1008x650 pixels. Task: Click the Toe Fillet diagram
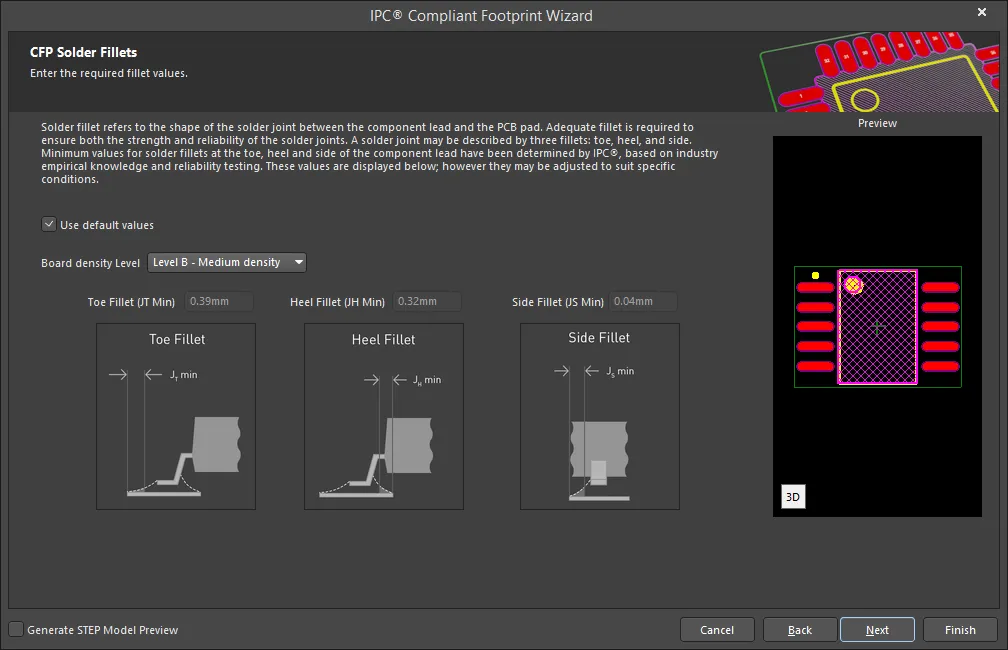176,417
